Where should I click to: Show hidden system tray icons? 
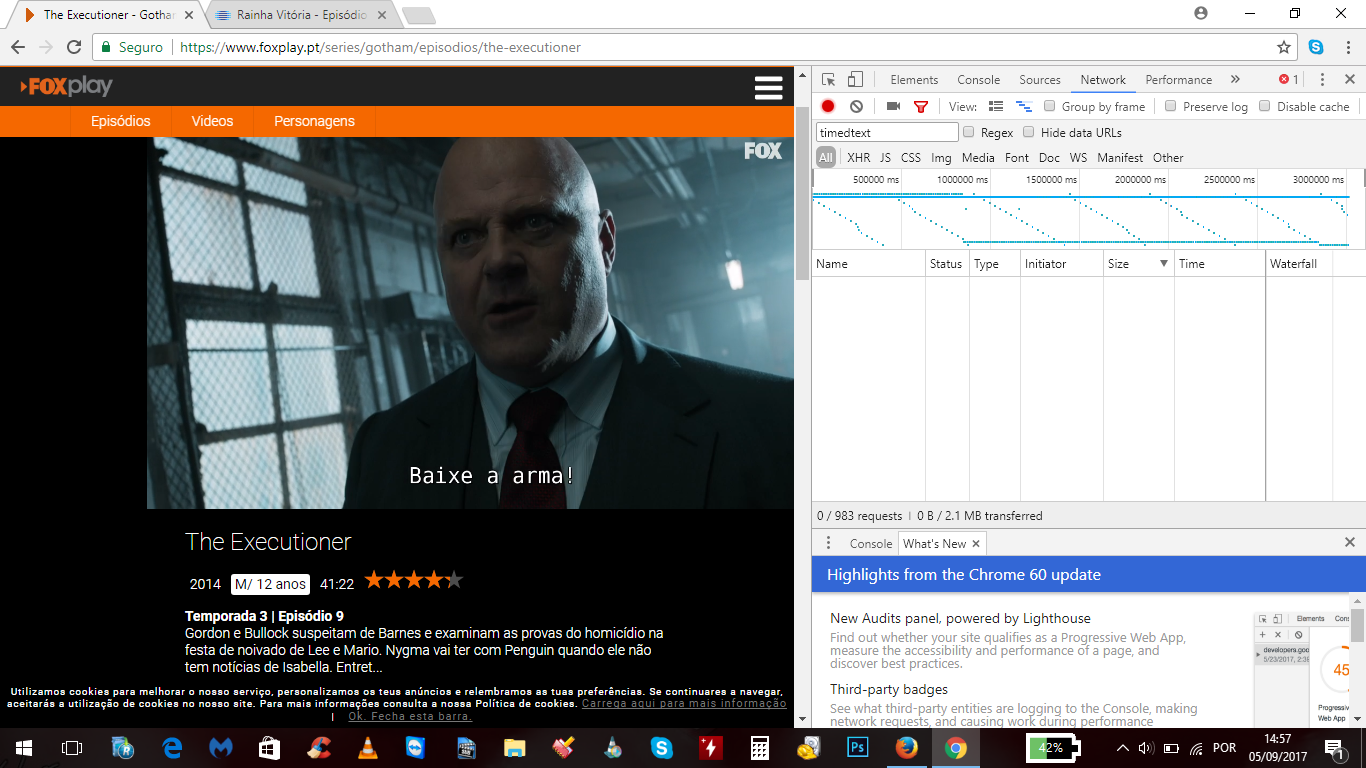(1123, 748)
